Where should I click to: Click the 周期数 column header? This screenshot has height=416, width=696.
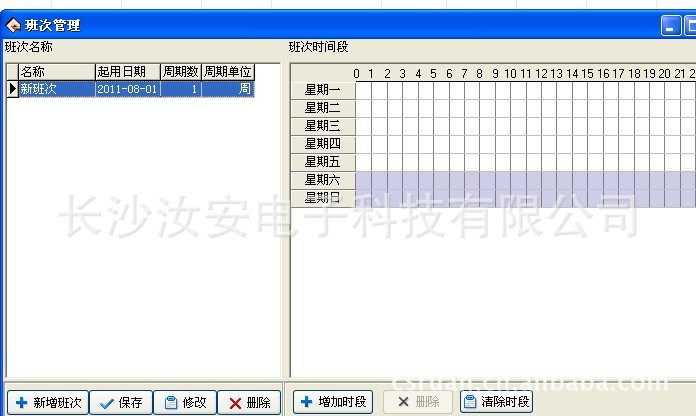click(180, 72)
